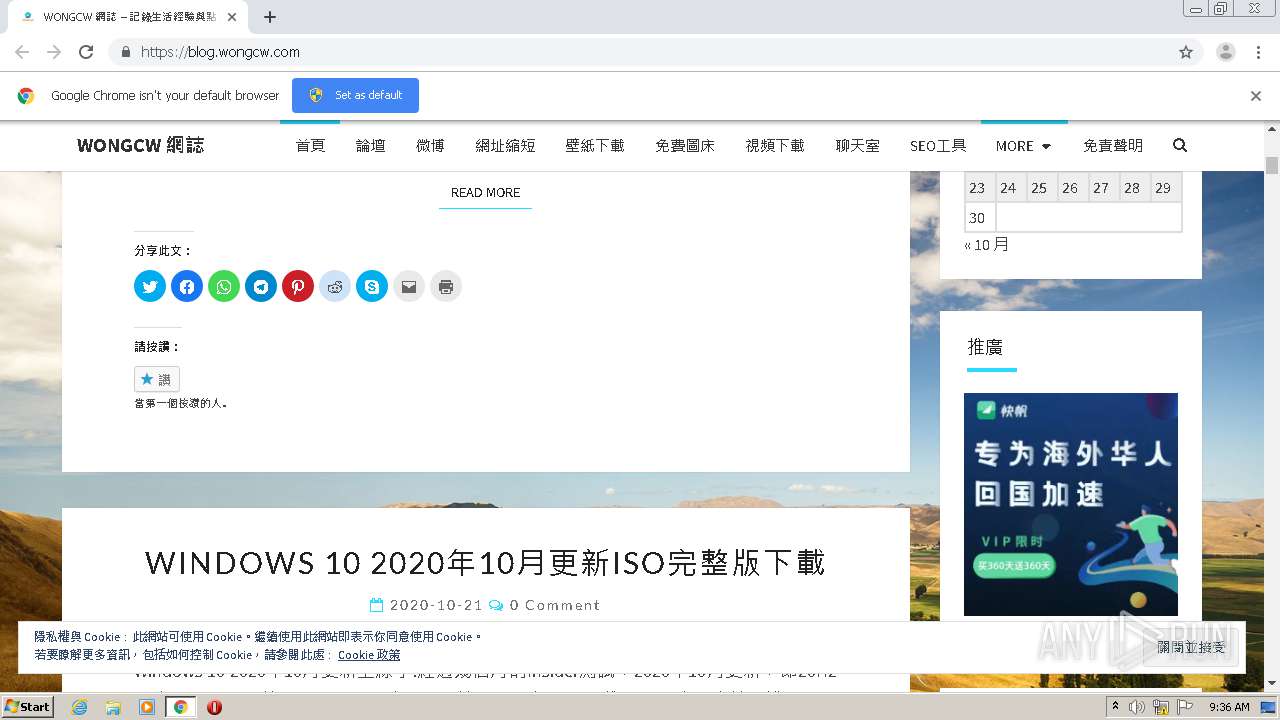Open Chrome profile avatar icon
1280x720 pixels.
coord(1226,52)
